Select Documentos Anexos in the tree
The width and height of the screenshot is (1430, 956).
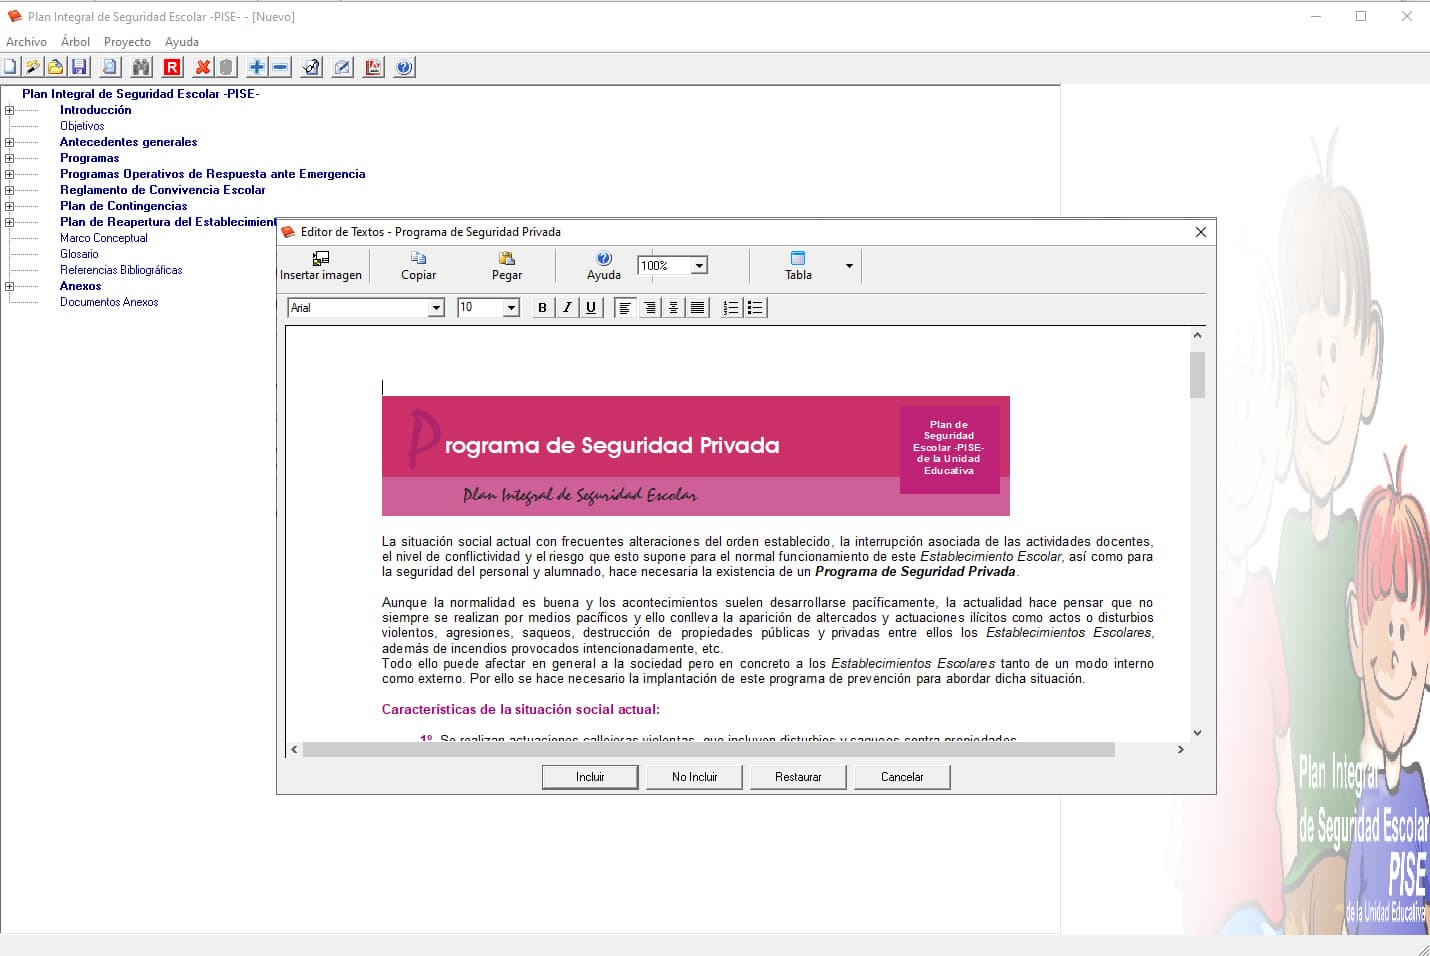click(x=109, y=302)
